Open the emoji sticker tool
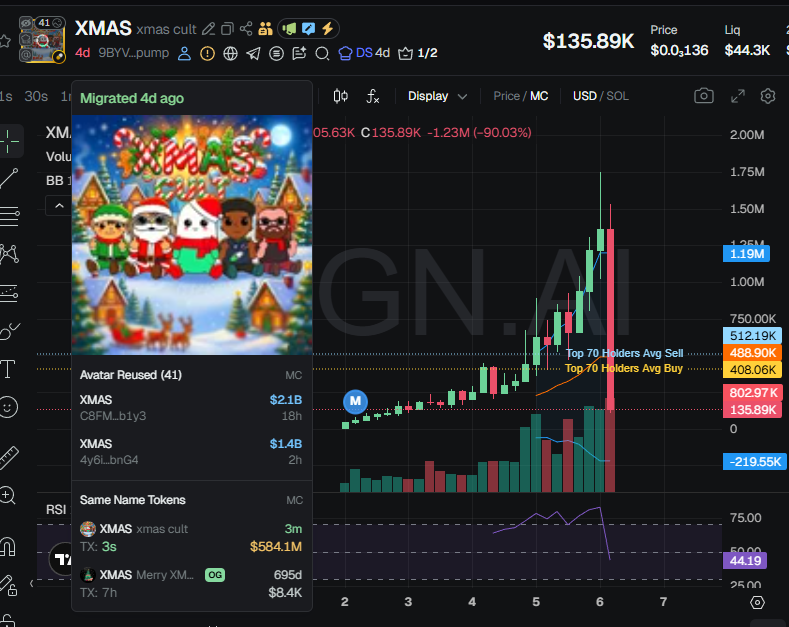The height and width of the screenshot is (627, 789). [x=8, y=407]
